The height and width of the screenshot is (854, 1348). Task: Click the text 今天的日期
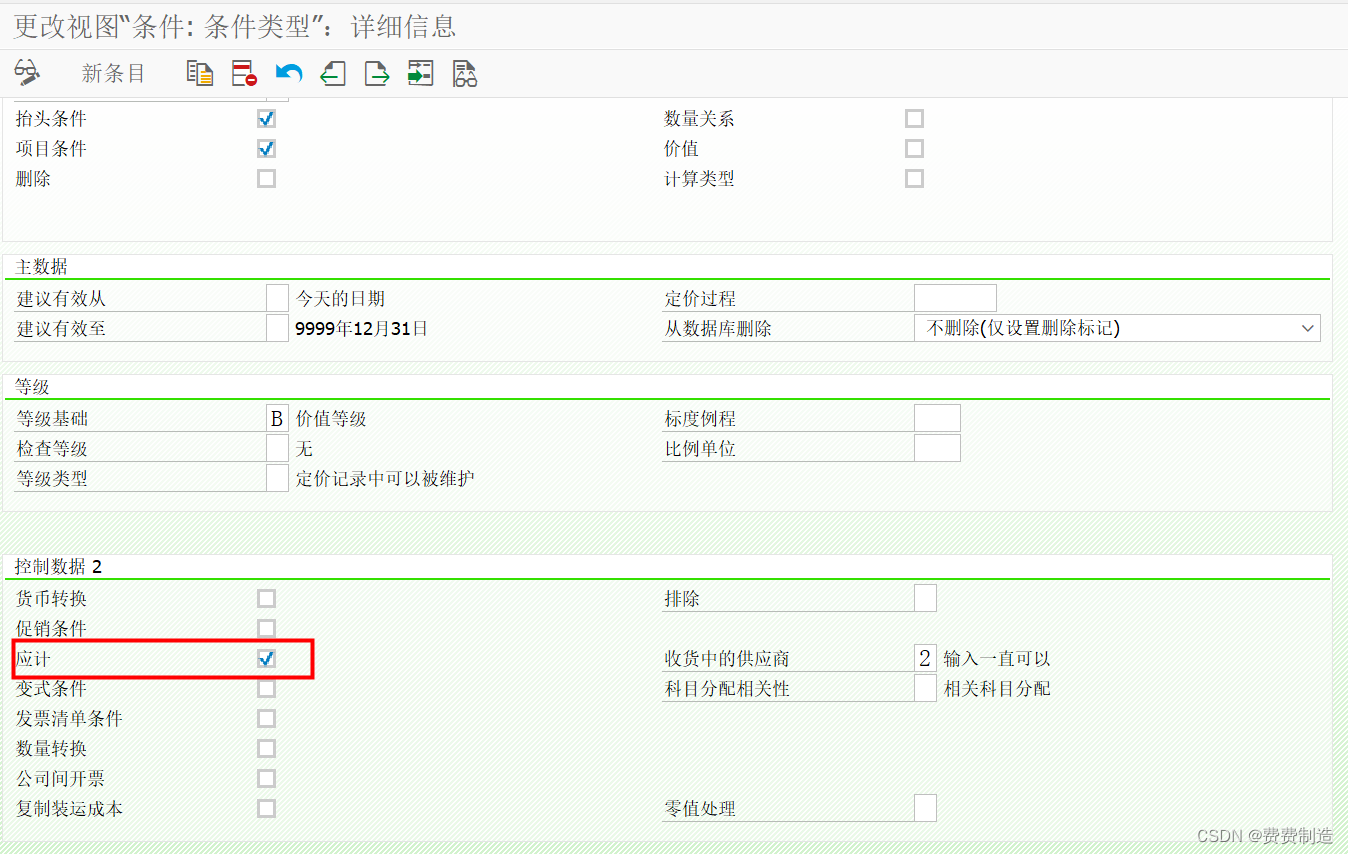pos(340,299)
